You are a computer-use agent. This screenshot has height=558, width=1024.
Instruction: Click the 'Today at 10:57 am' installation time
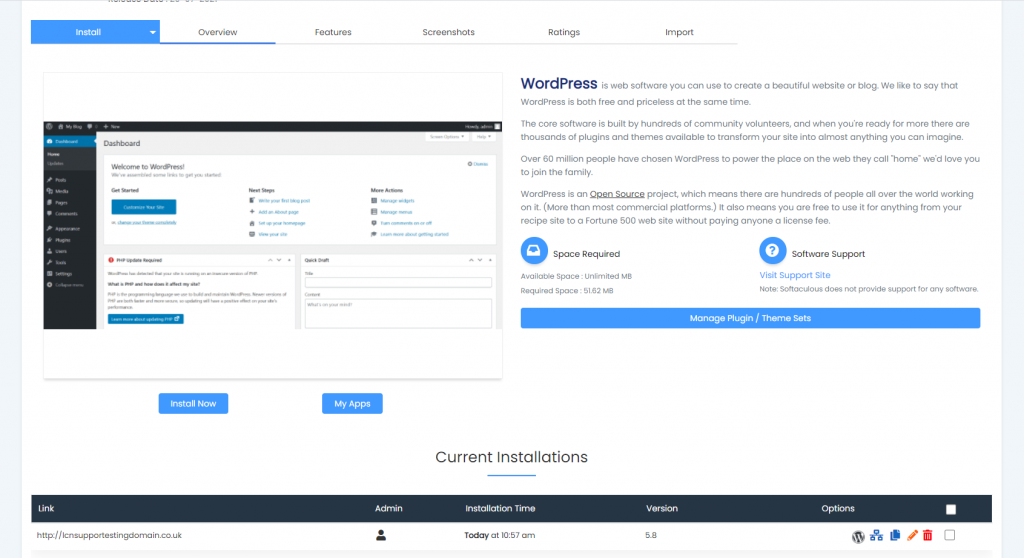coord(500,535)
